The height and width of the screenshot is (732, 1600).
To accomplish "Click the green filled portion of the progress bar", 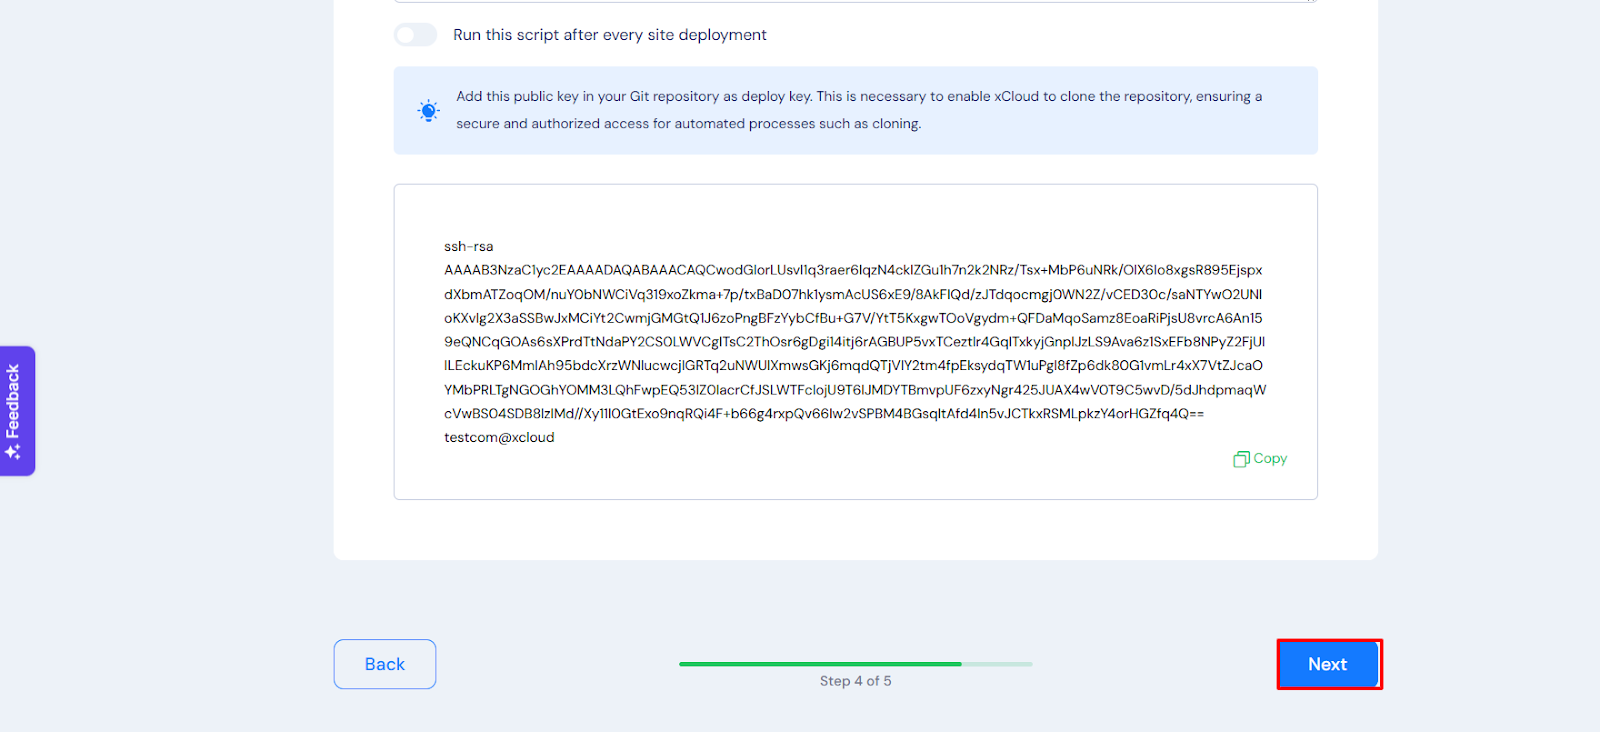I will point(820,664).
